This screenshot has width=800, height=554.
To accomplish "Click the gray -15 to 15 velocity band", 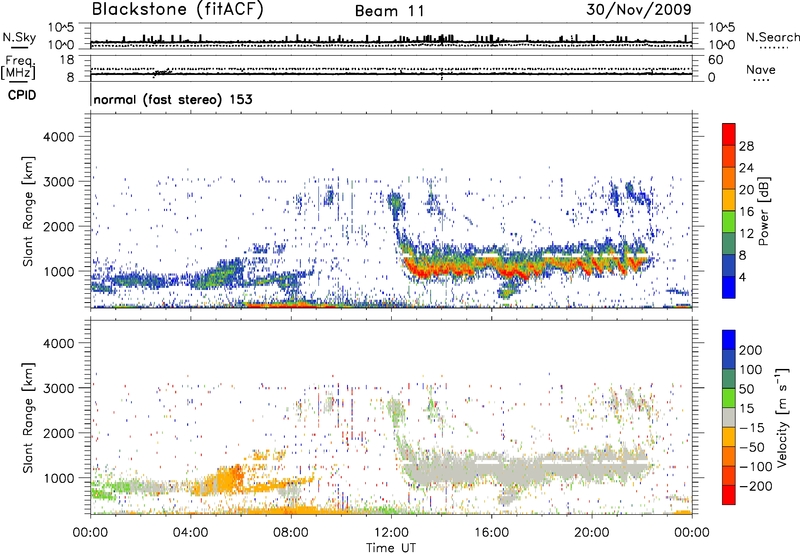I will coord(729,417).
